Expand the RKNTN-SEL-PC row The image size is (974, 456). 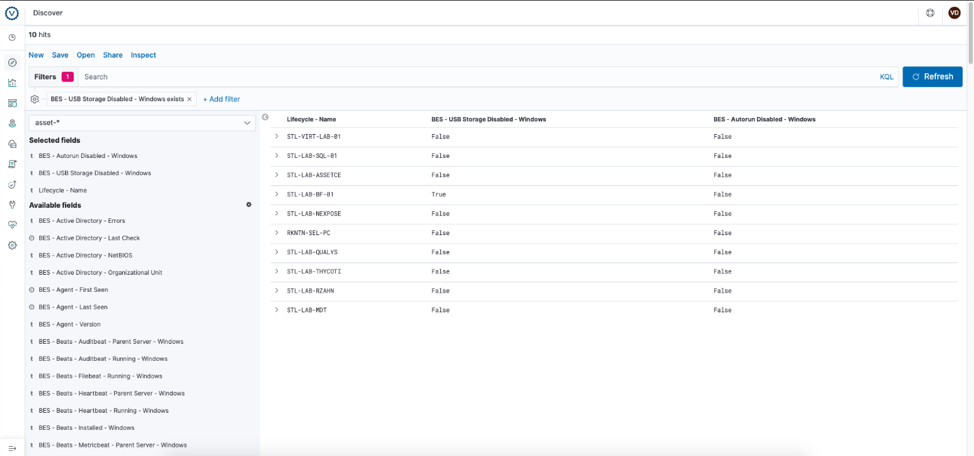tap(276, 232)
